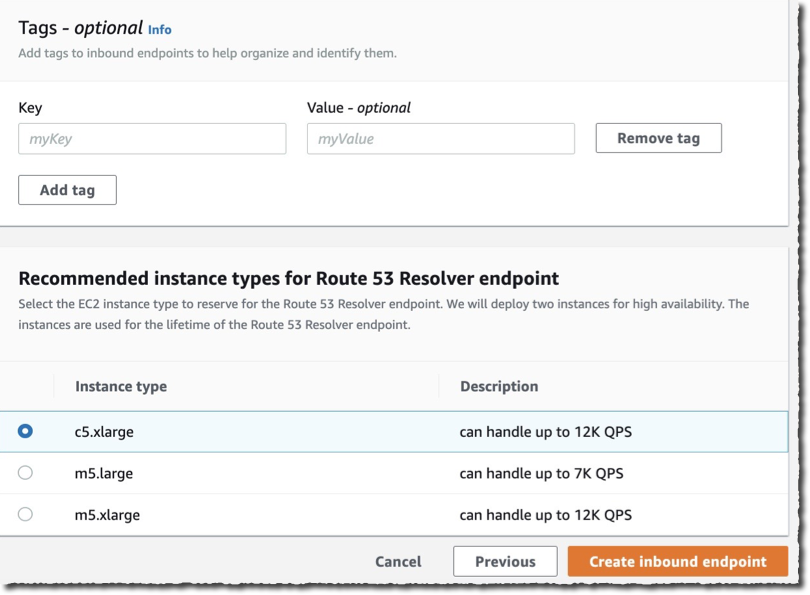This screenshot has height=595, width=810.
Task: Click the Create inbound endpoint button
Action: tap(676, 561)
